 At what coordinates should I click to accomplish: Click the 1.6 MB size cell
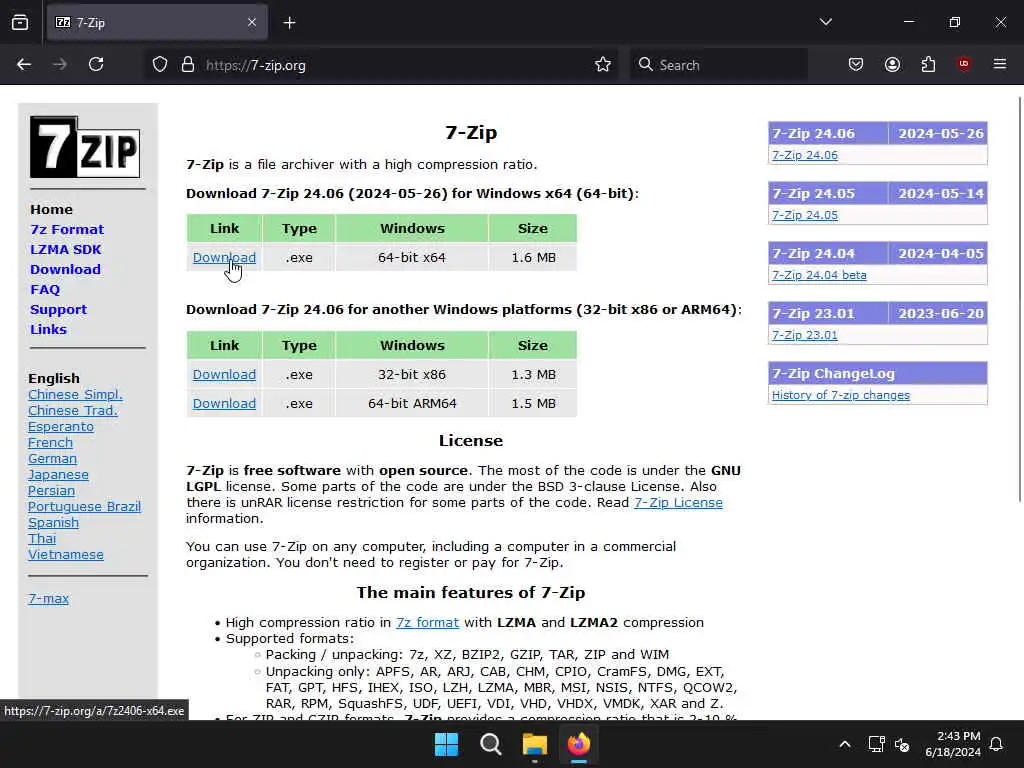point(533,257)
